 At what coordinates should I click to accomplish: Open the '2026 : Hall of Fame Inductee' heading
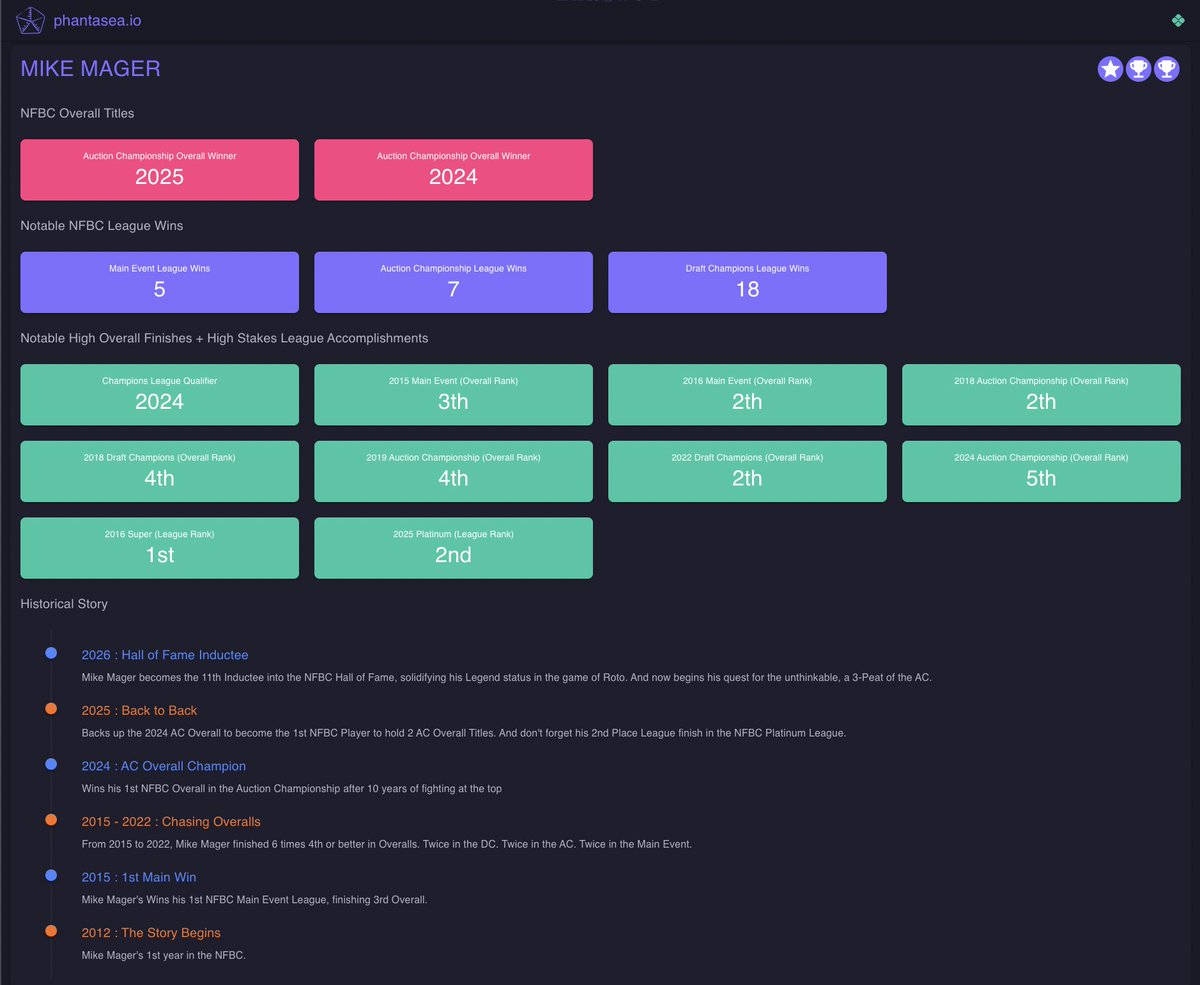[165, 655]
